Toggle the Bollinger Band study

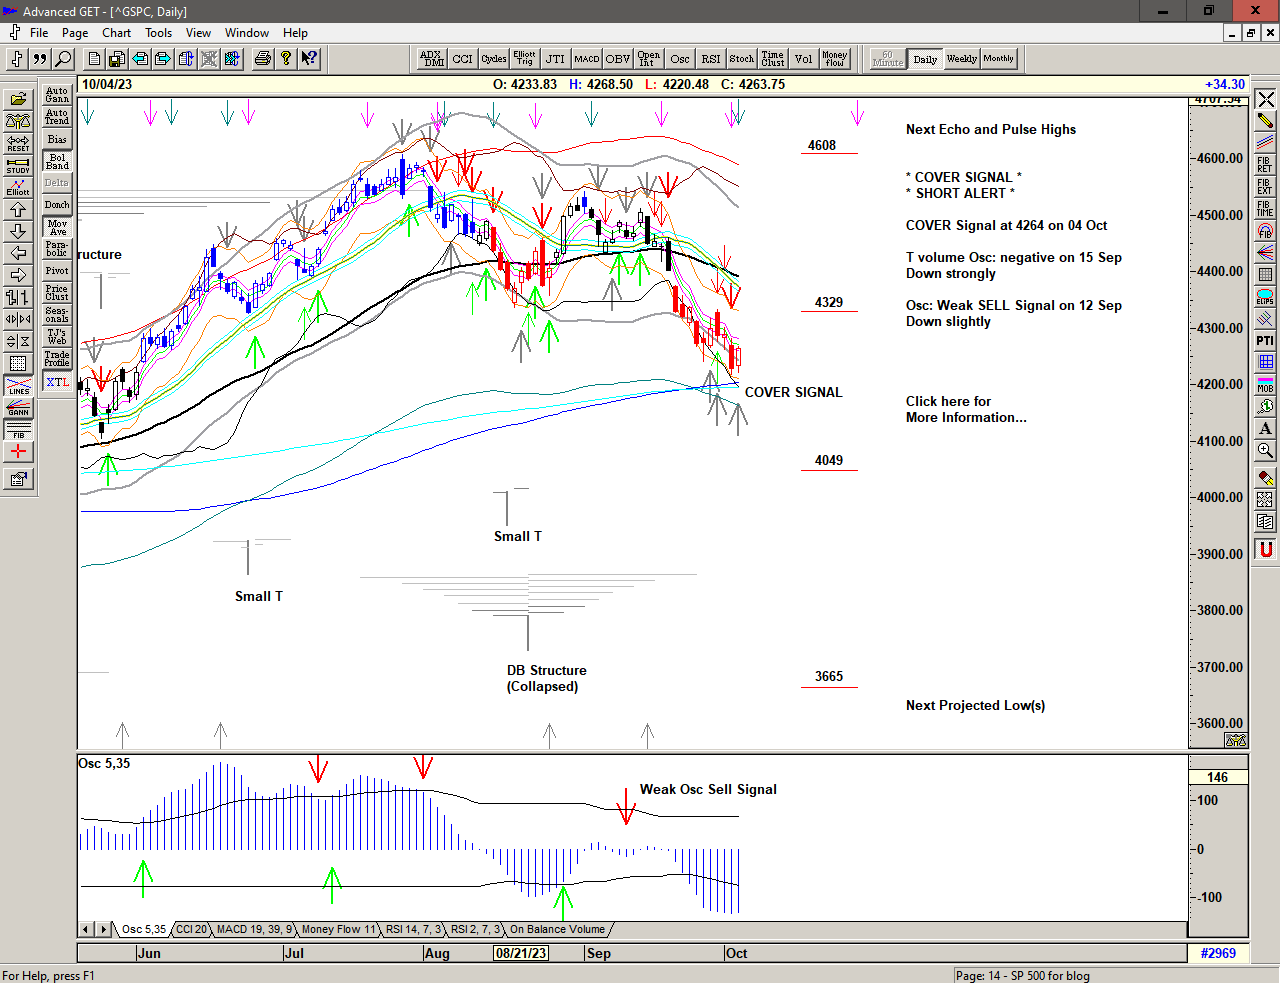click(x=57, y=161)
